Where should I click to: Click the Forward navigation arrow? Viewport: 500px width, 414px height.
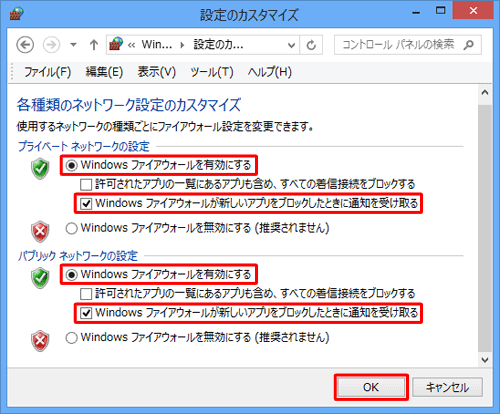point(51,45)
